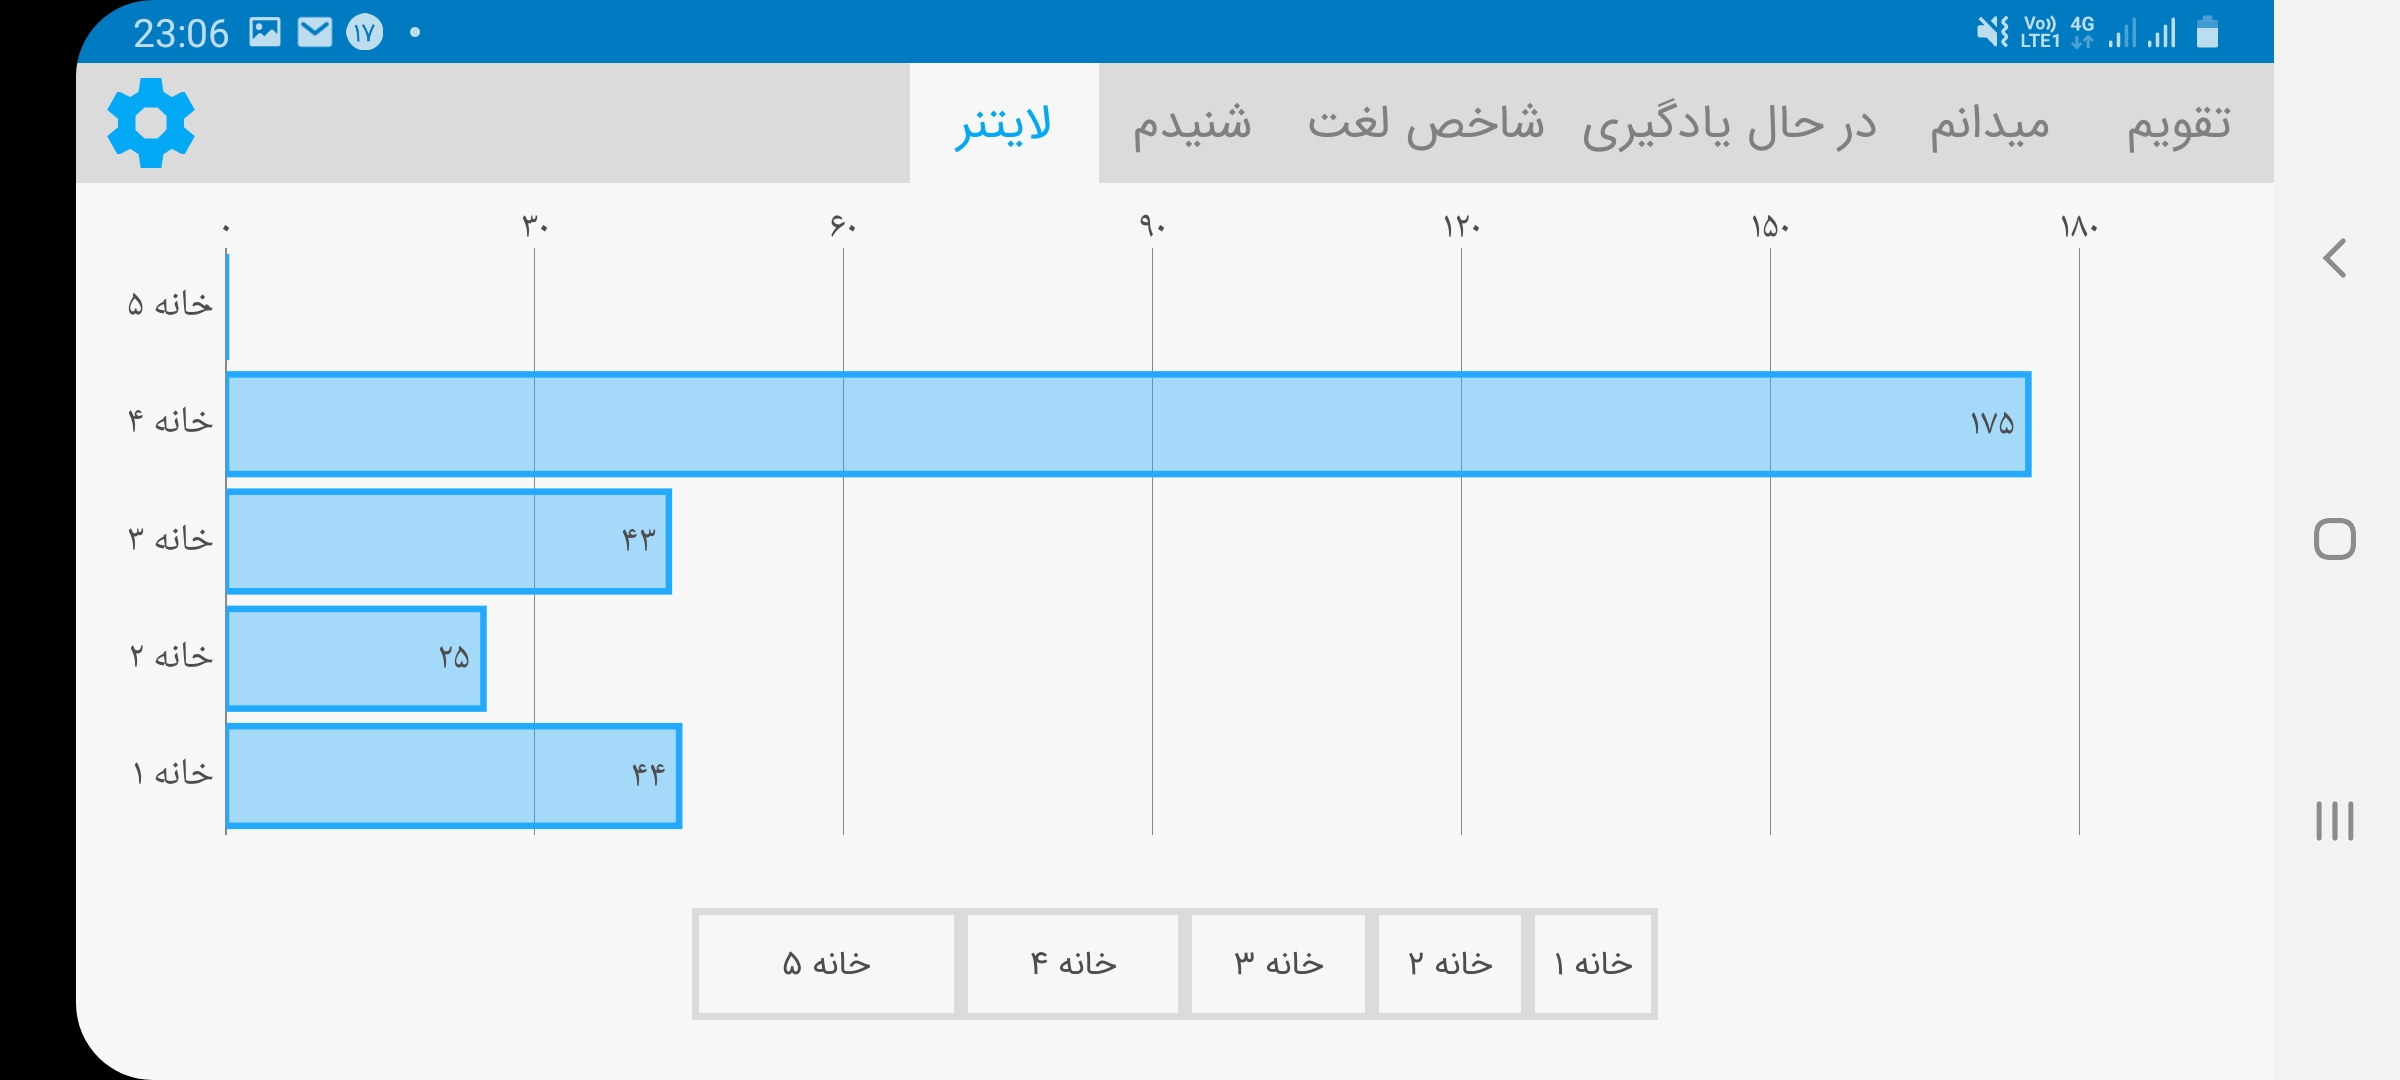Tap the mail notification icon in status bar
Image resolution: width=2400 pixels, height=1080 pixels.
coord(315,33)
